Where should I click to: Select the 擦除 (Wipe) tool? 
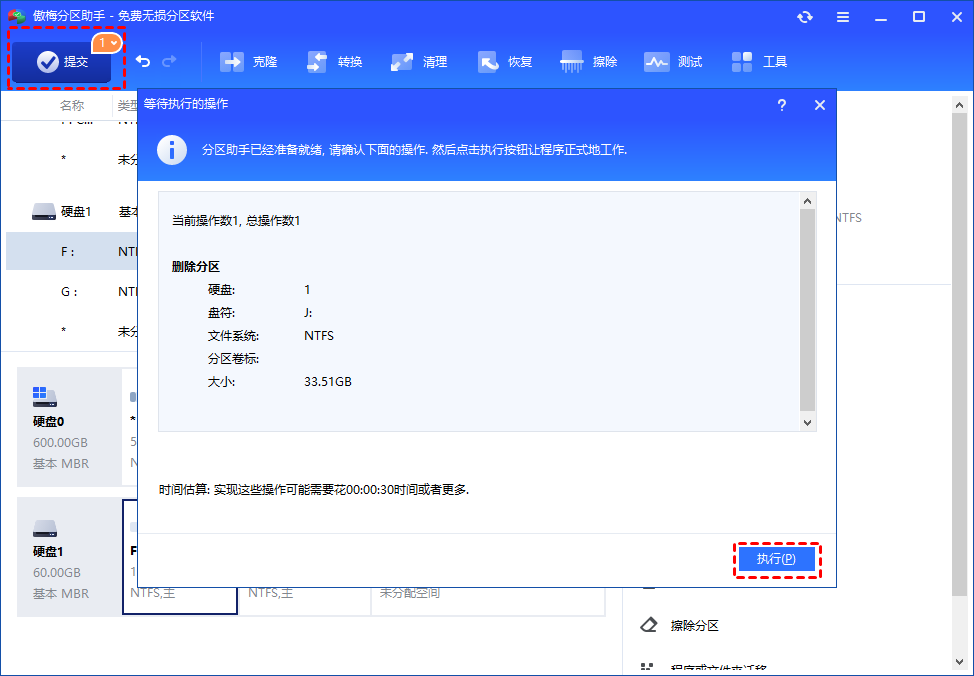click(590, 62)
